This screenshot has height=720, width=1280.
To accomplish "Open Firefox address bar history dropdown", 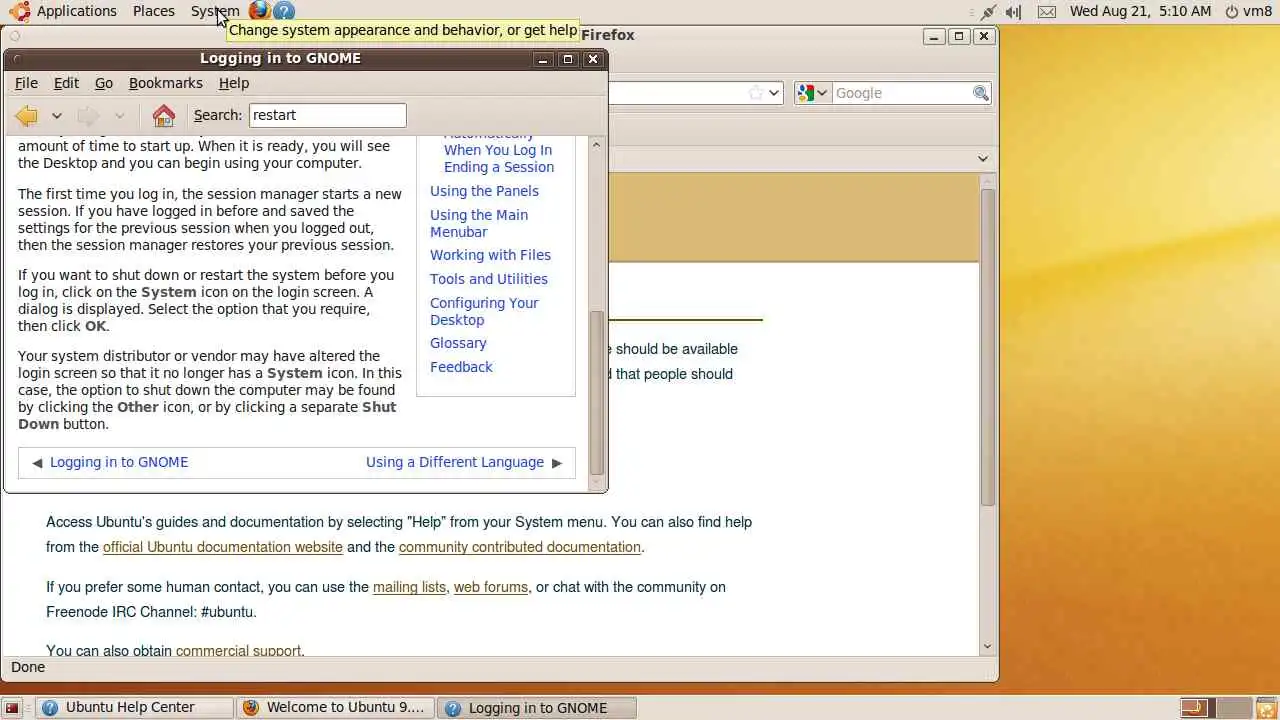I will [x=774, y=93].
